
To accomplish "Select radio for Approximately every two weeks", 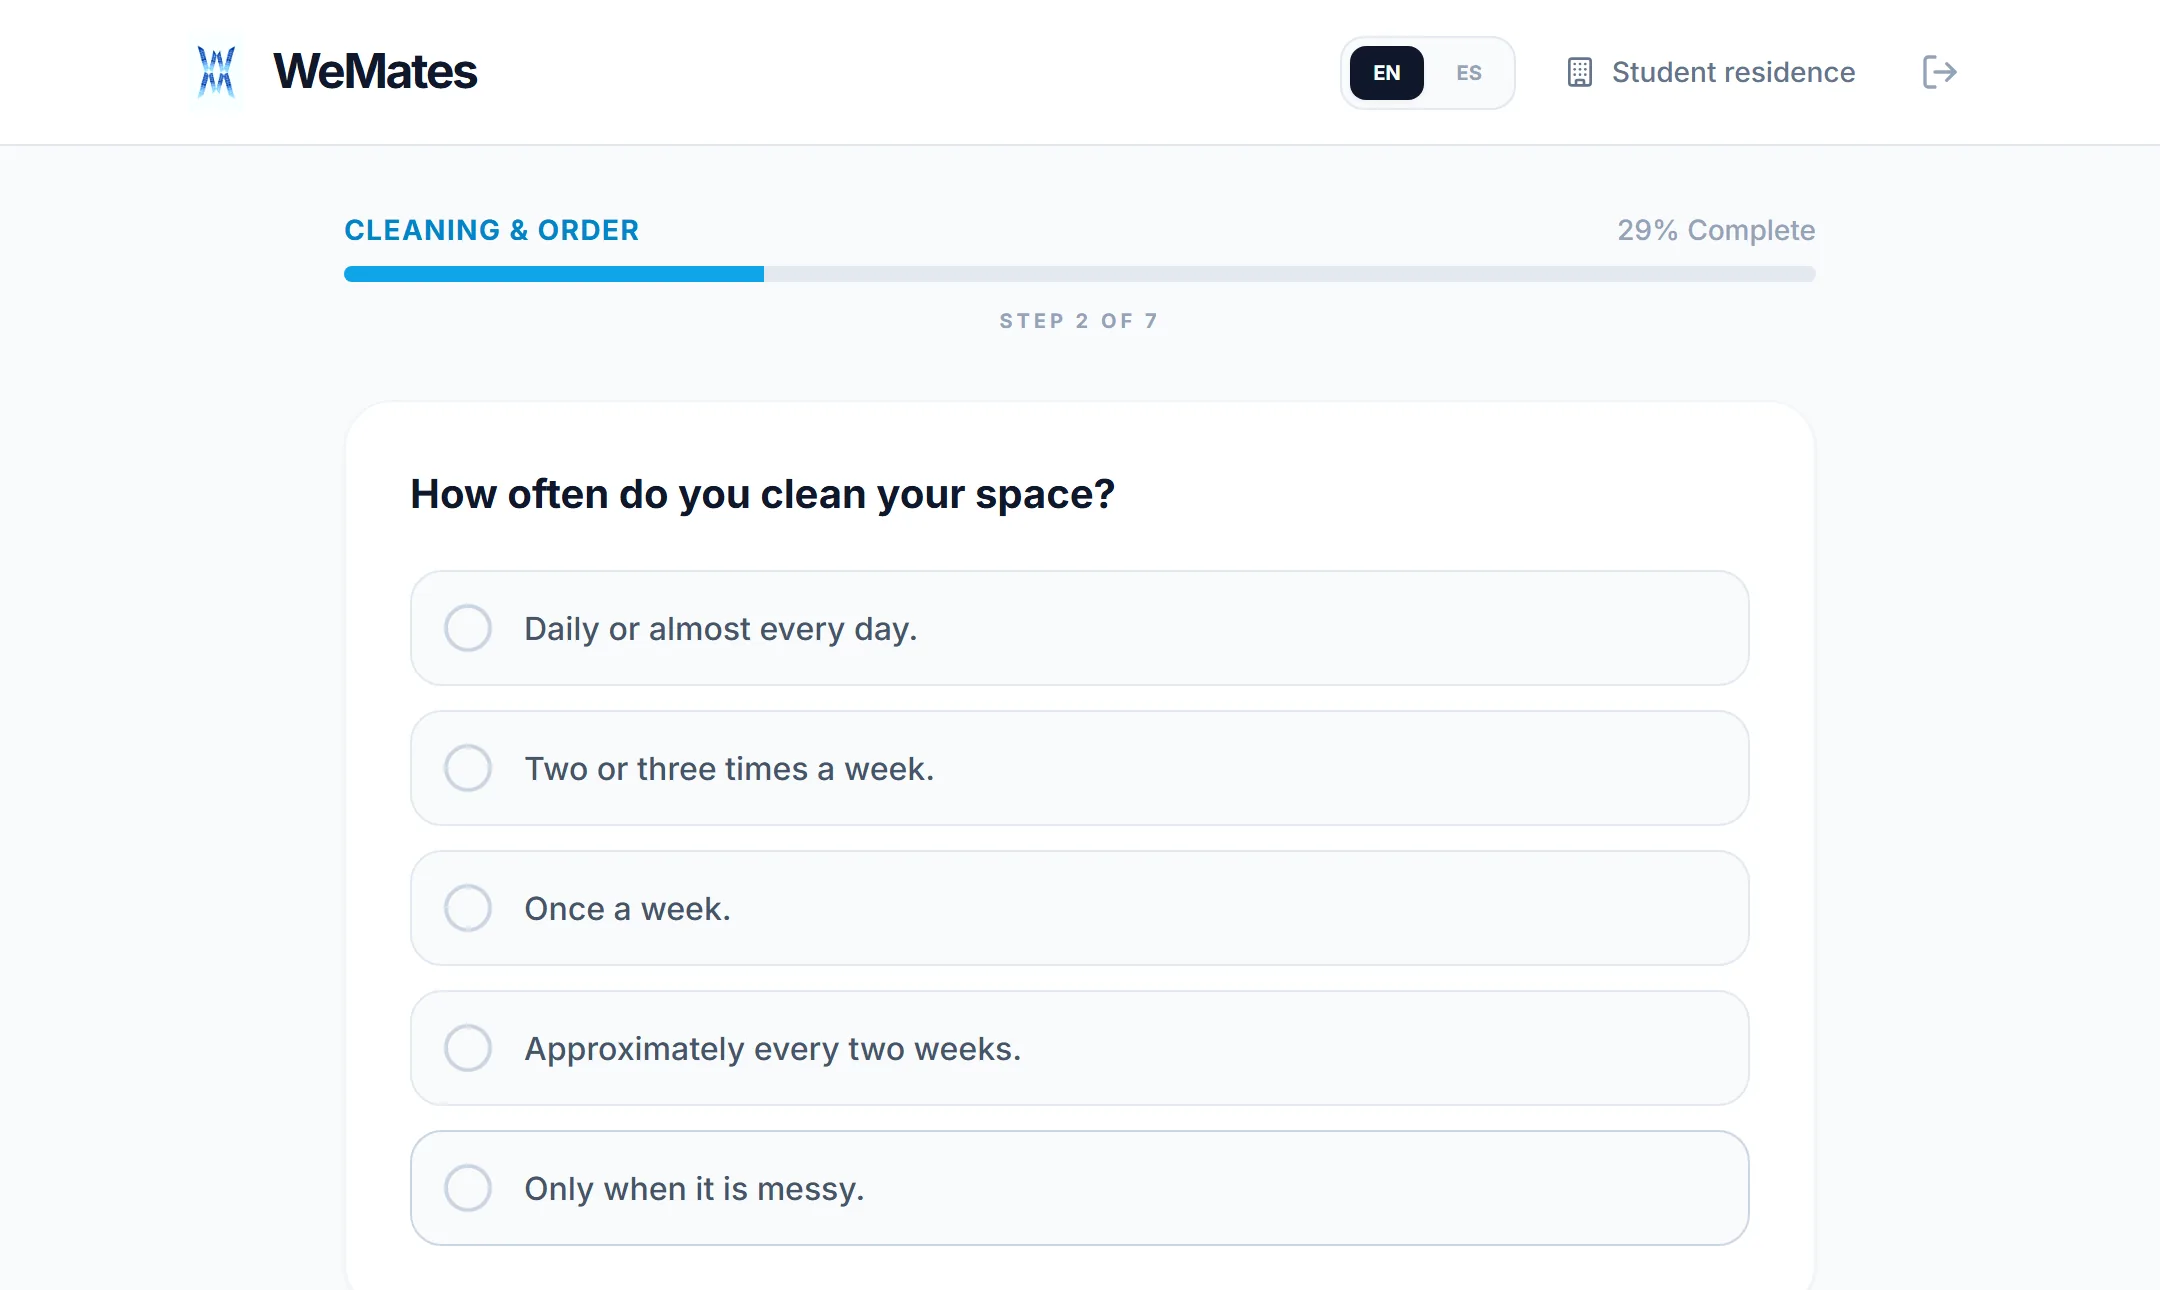I will pos(468,1048).
